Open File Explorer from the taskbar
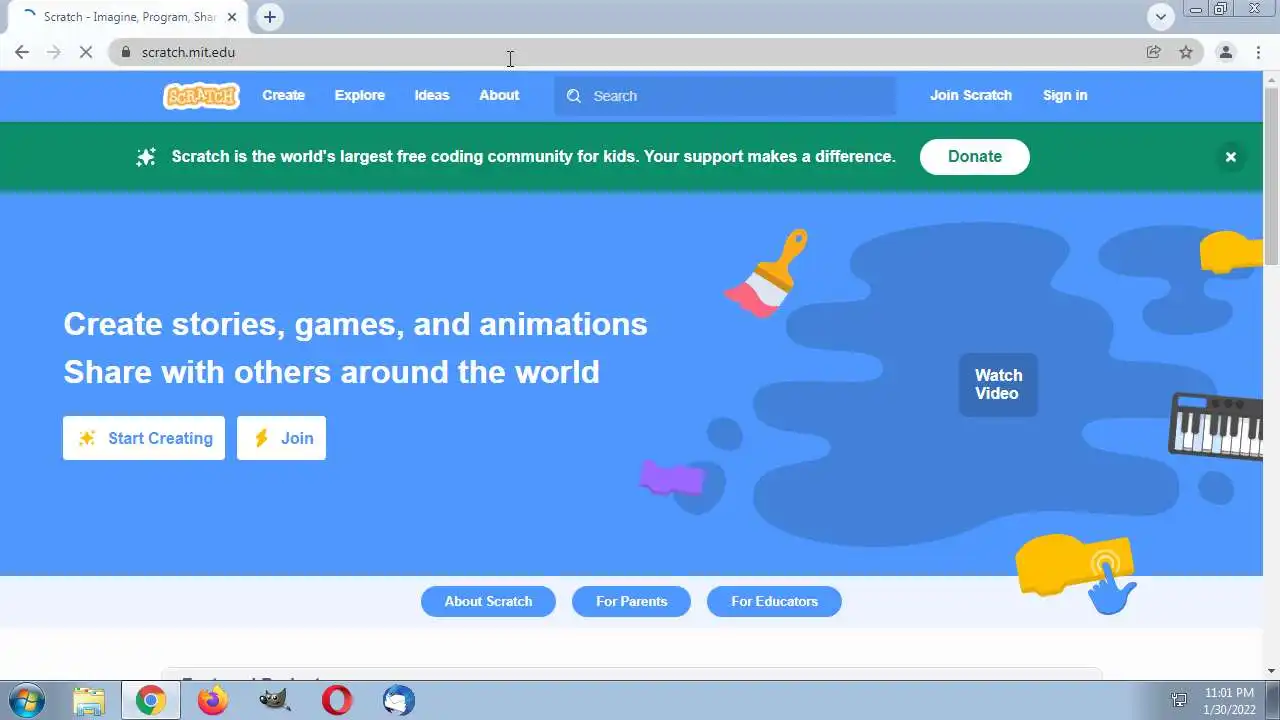1280x720 pixels. [88, 700]
